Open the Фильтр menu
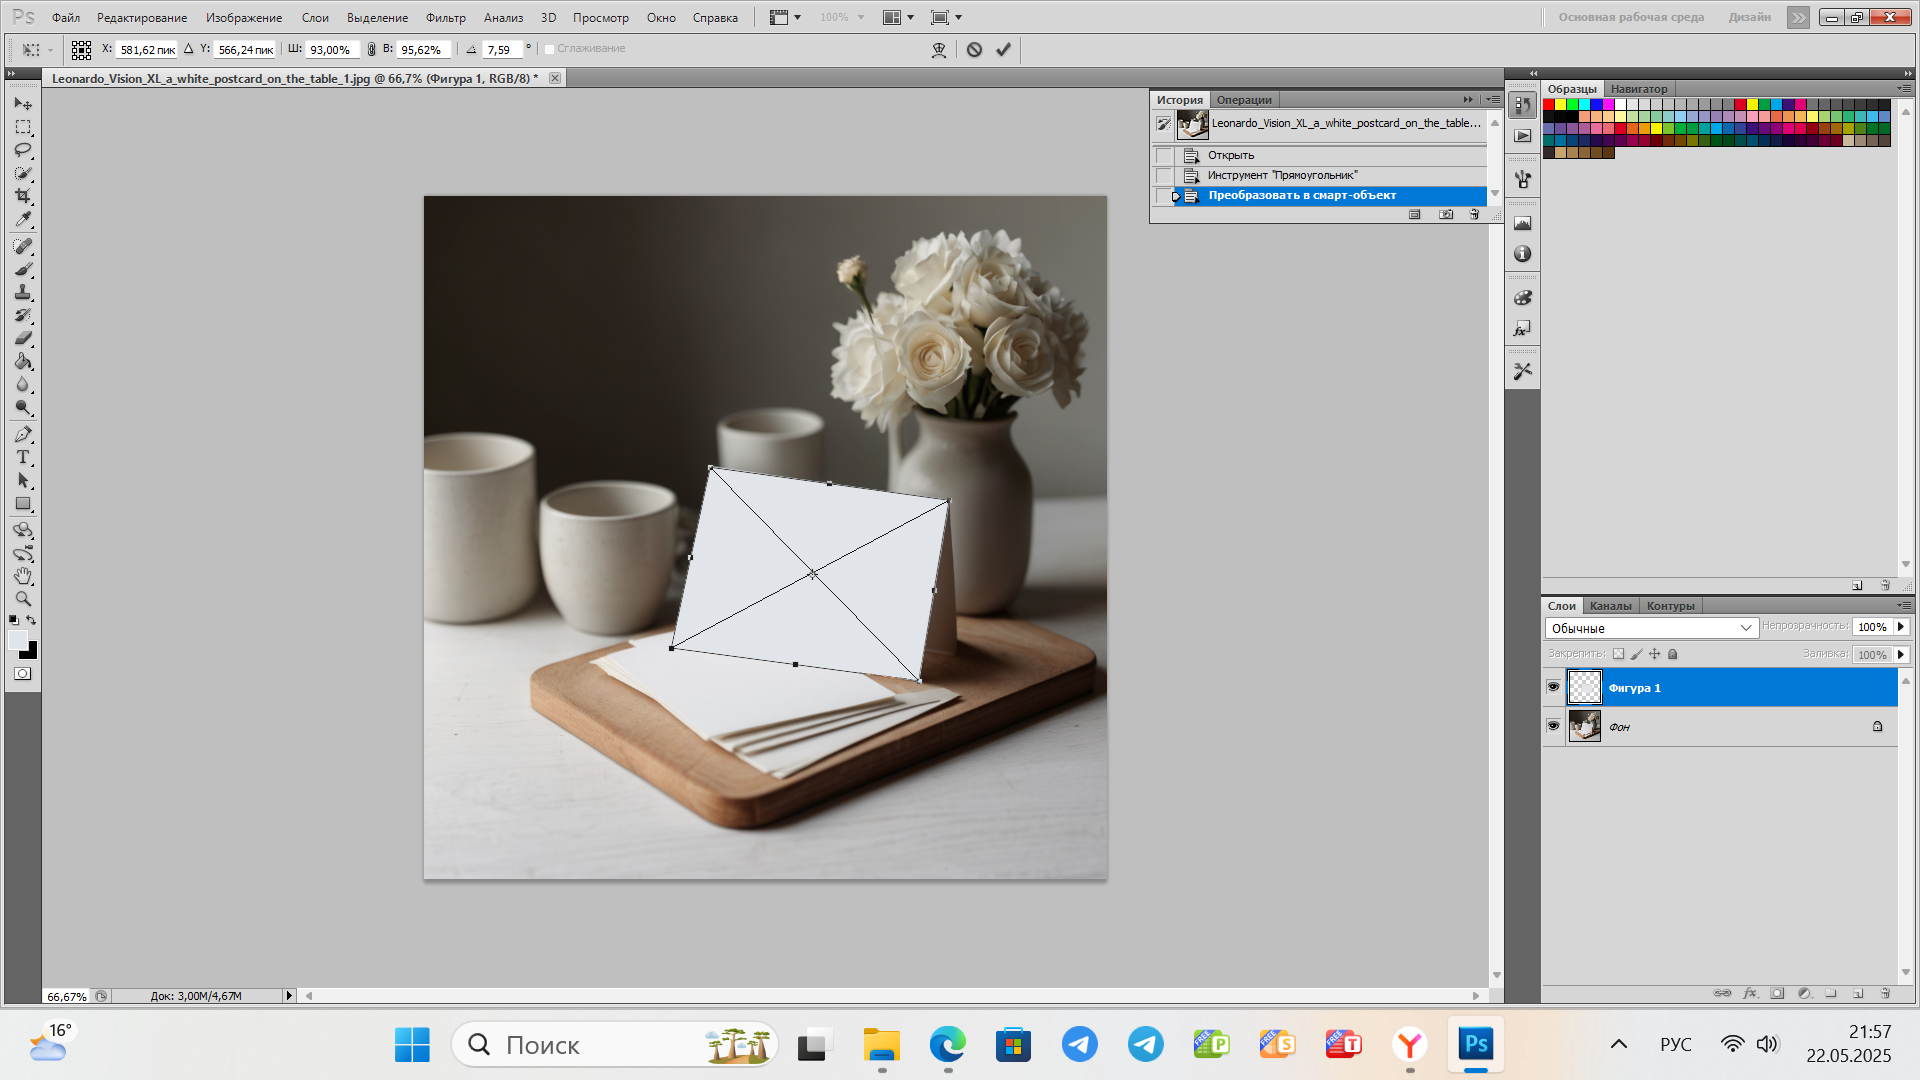Screen dimensions: 1920x1080 [445, 18]
